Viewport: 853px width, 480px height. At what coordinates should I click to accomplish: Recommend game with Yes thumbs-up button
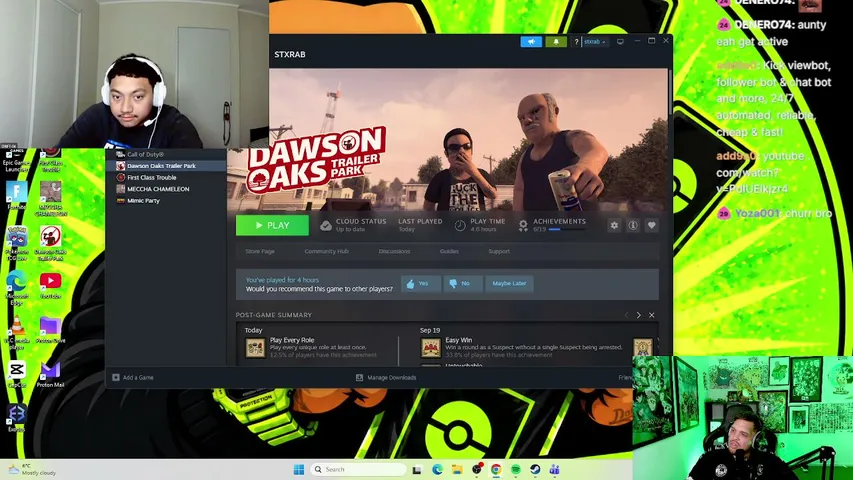point(421,284)
